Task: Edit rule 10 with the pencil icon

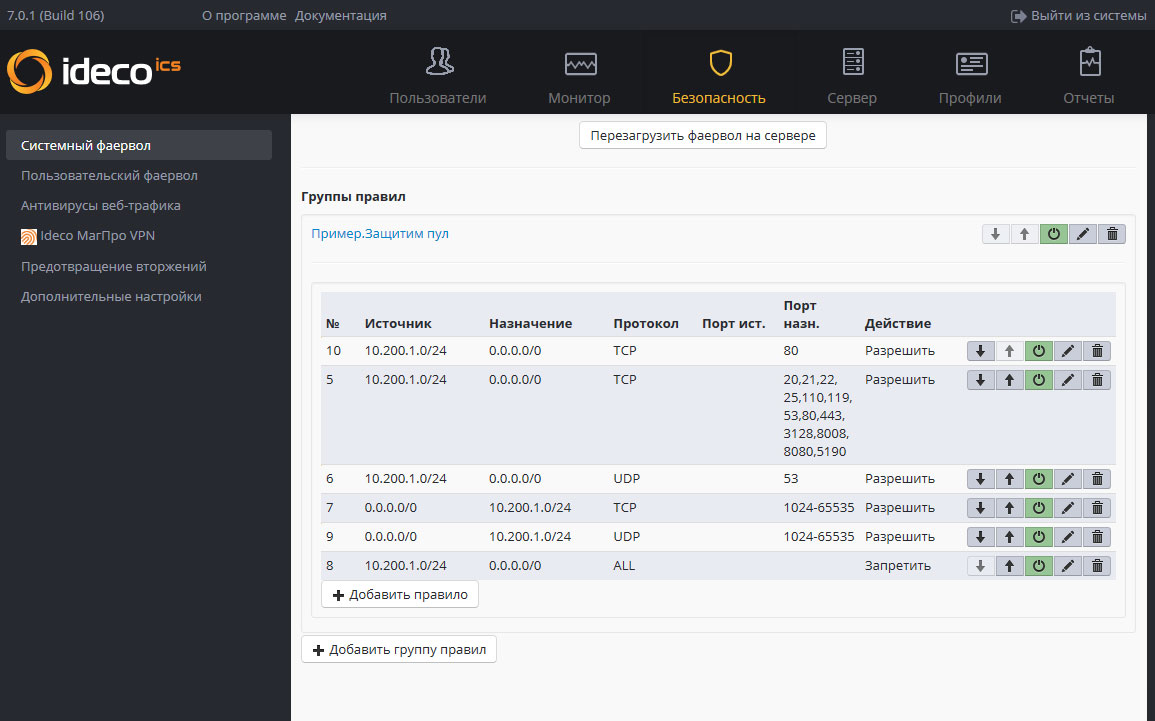Action: (x=1068, y=351)
